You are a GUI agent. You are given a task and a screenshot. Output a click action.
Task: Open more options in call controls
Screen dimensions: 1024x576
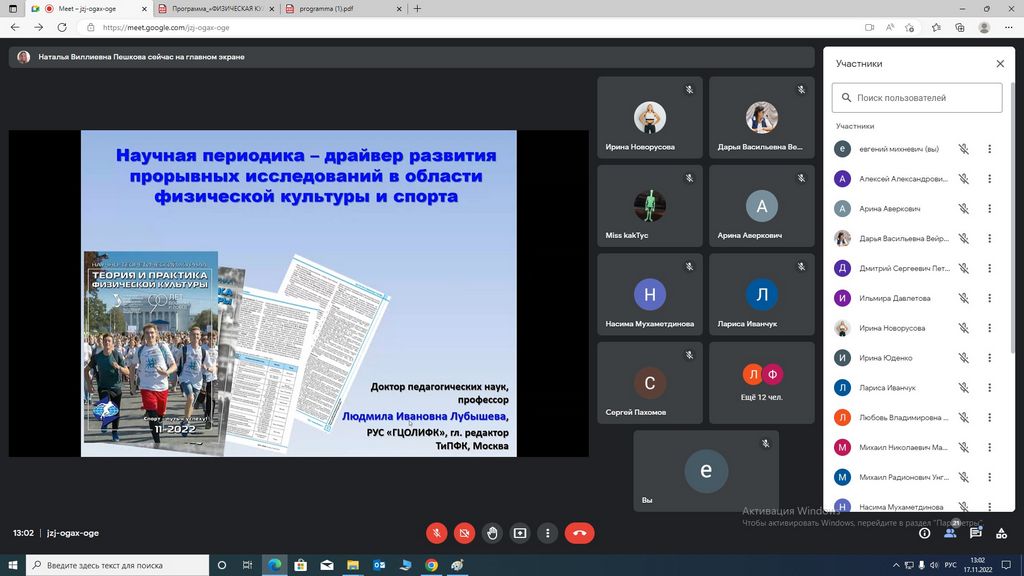coord(547,533)
